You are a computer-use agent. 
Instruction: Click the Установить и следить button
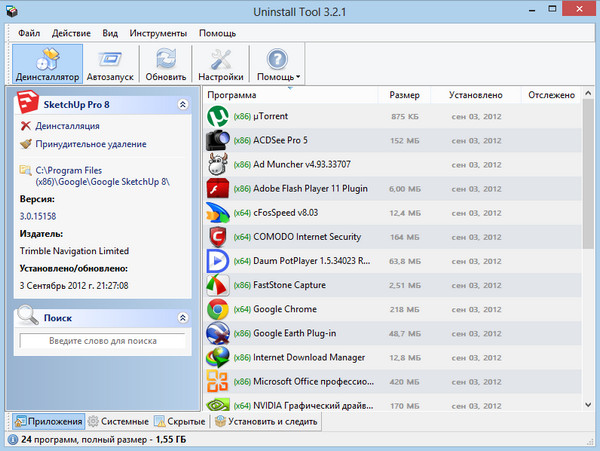(266, 422)
